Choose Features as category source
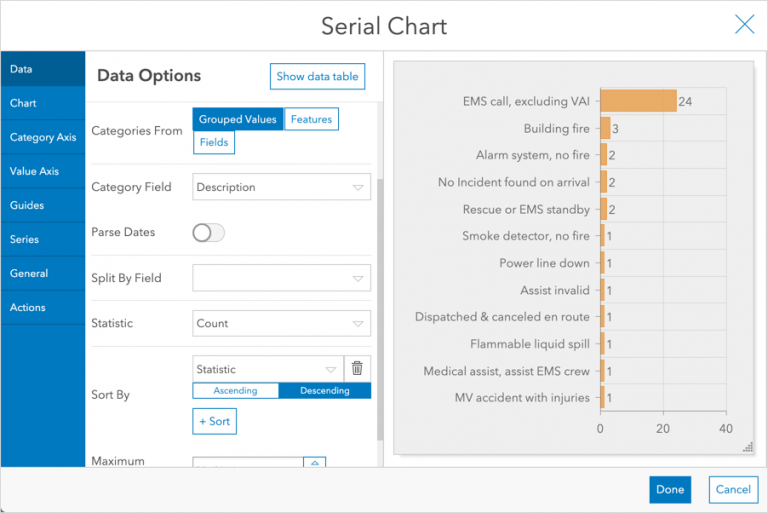Viewport: 768px width, 513px height. pyautogui.click(x=311, y=119)
